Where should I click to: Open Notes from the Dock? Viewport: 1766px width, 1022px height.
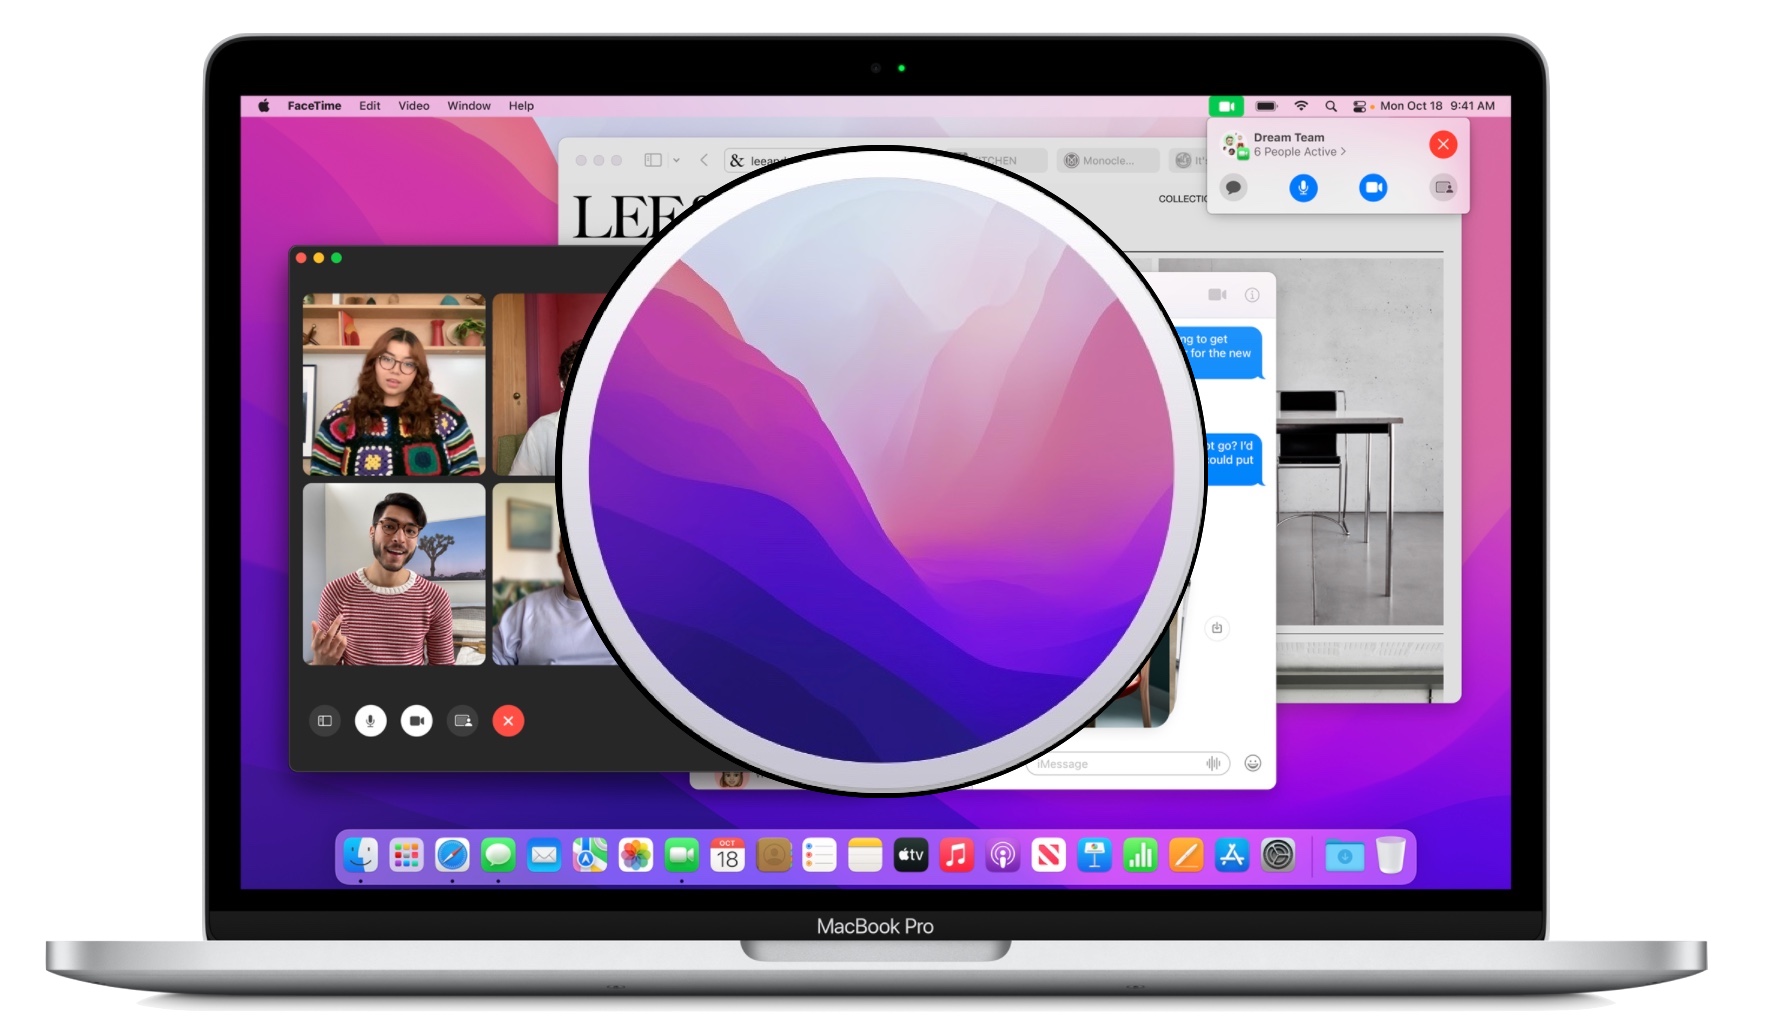pos(865,856)
